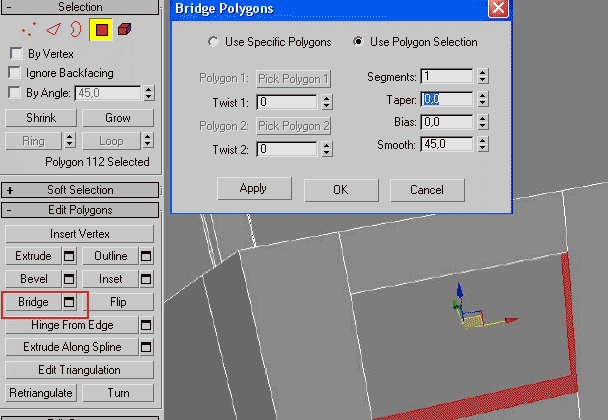
Task: Adjust Smooth spinner arrows
Action: tap(483, 145)
